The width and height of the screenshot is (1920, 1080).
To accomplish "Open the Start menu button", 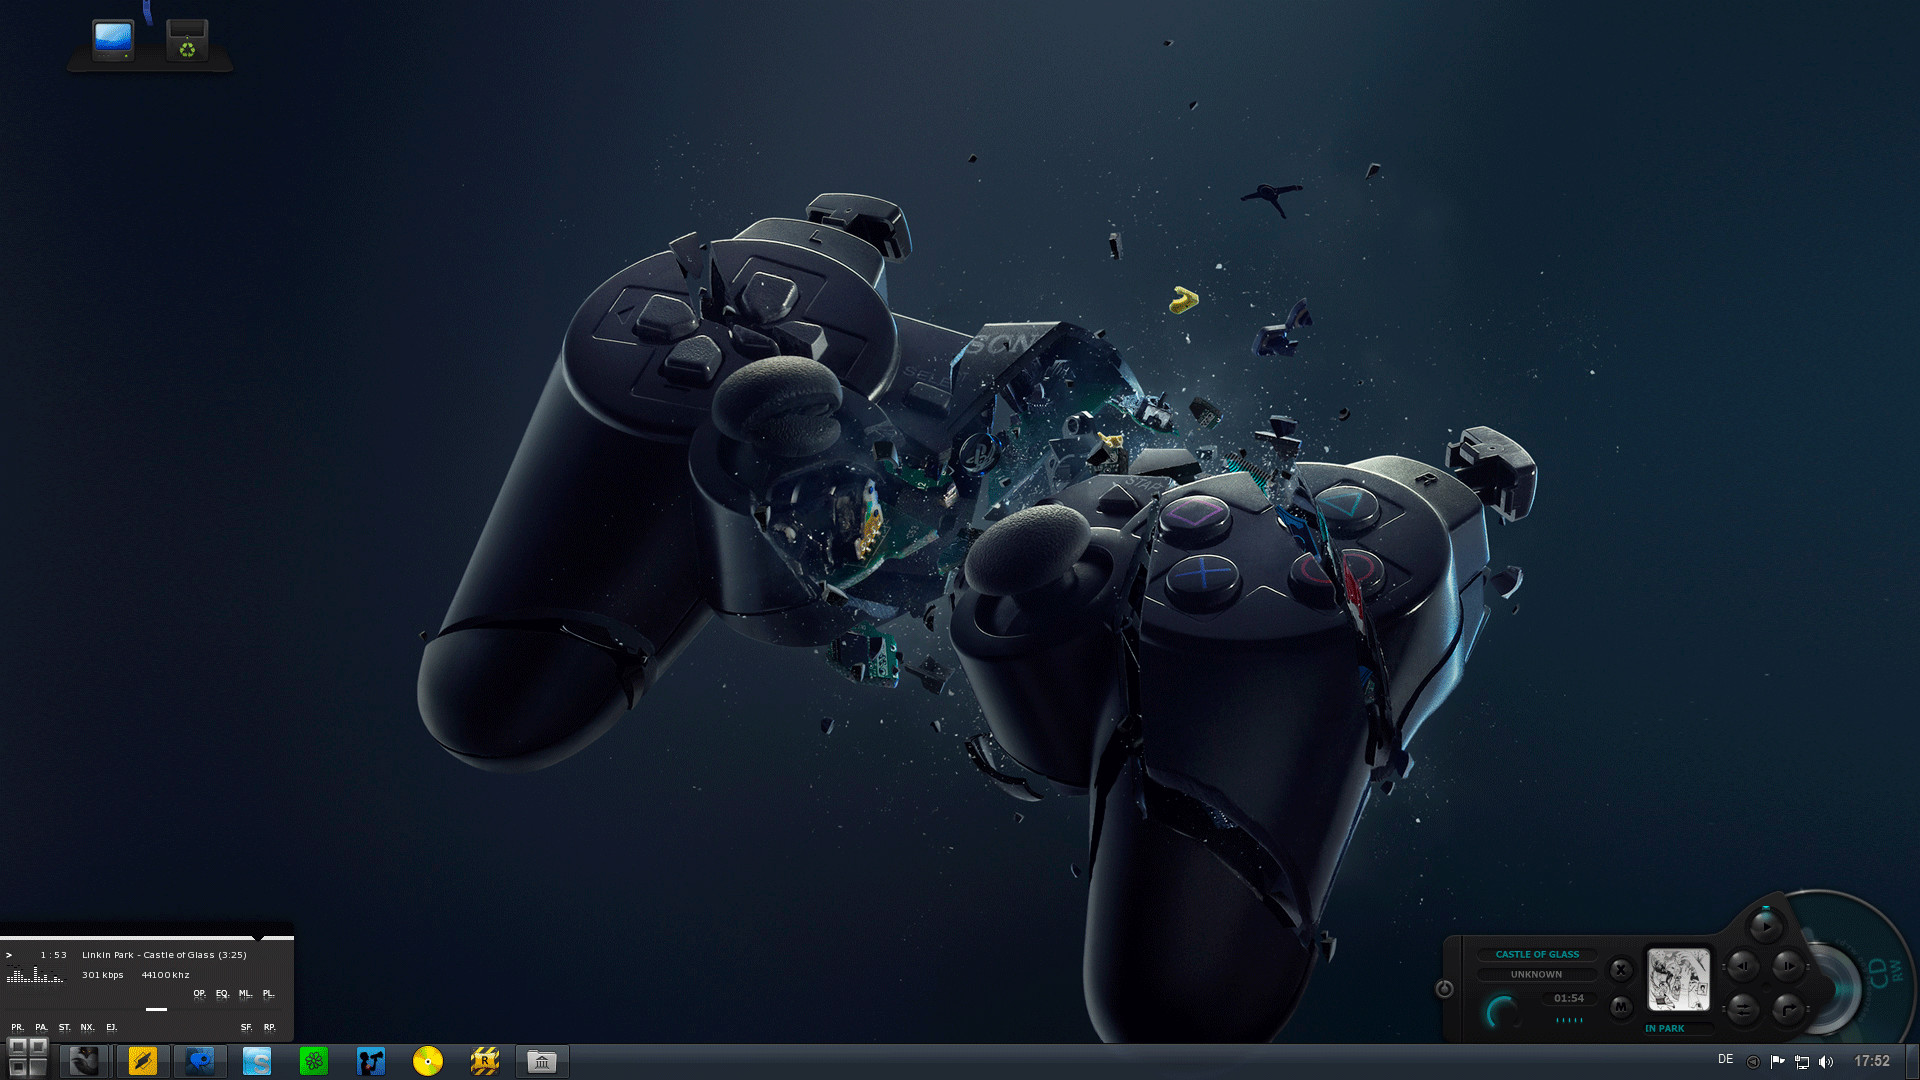I will 27,1058.
